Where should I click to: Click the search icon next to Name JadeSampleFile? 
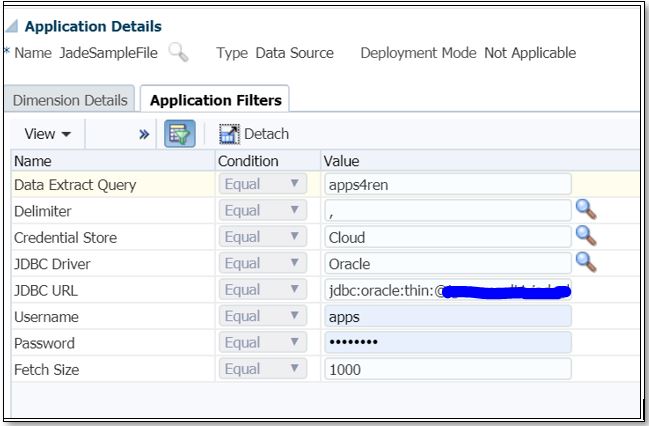(178, 53)
